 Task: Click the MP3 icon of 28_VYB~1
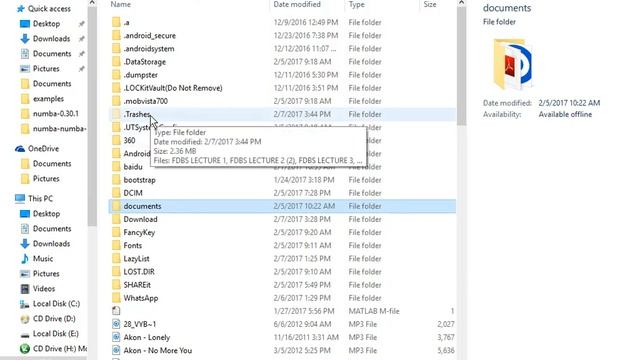(116, 324)
